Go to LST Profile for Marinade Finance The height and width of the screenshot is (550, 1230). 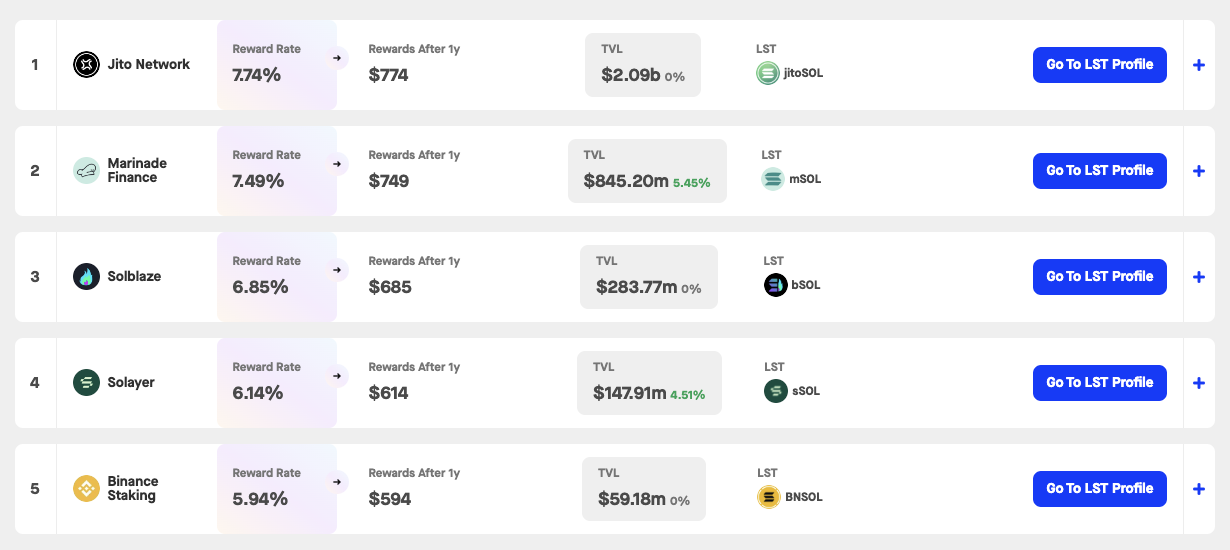point(1100,171)
